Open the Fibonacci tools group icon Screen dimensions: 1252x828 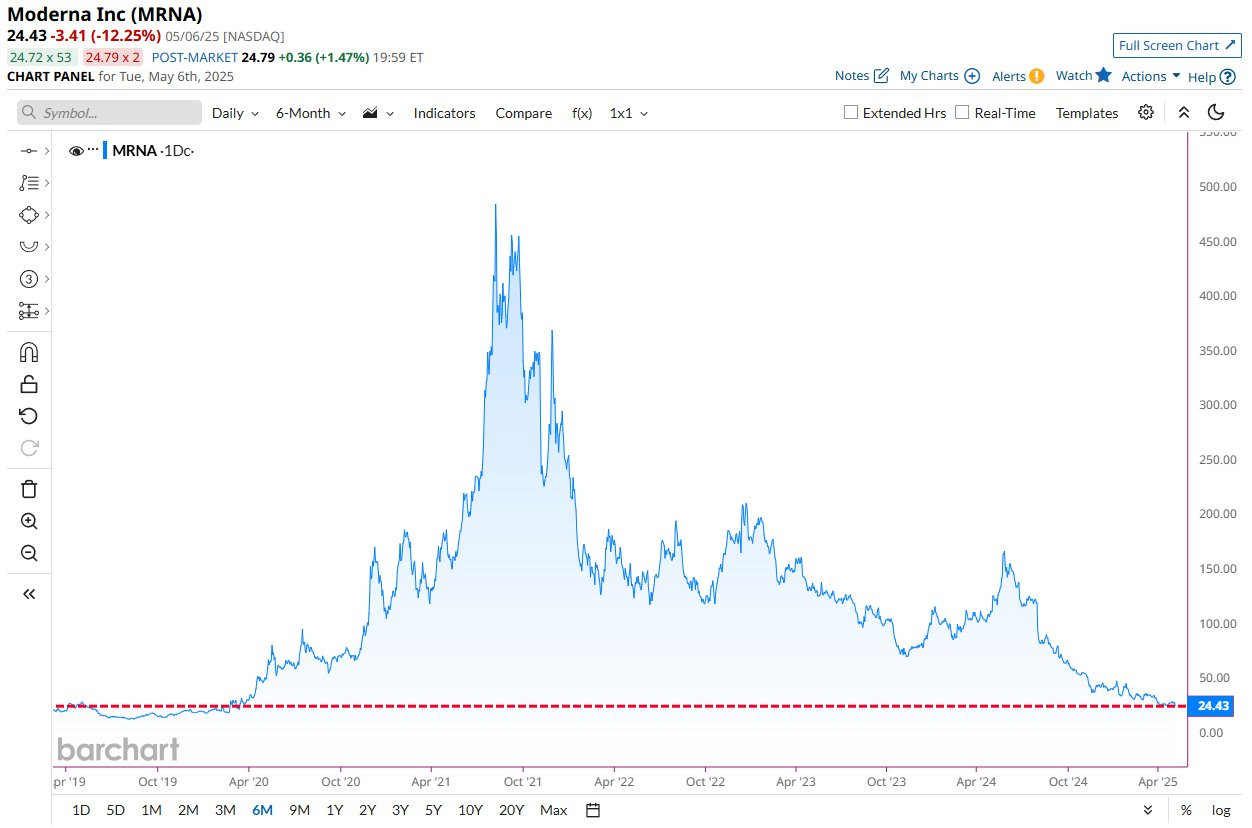click(29, 183)
